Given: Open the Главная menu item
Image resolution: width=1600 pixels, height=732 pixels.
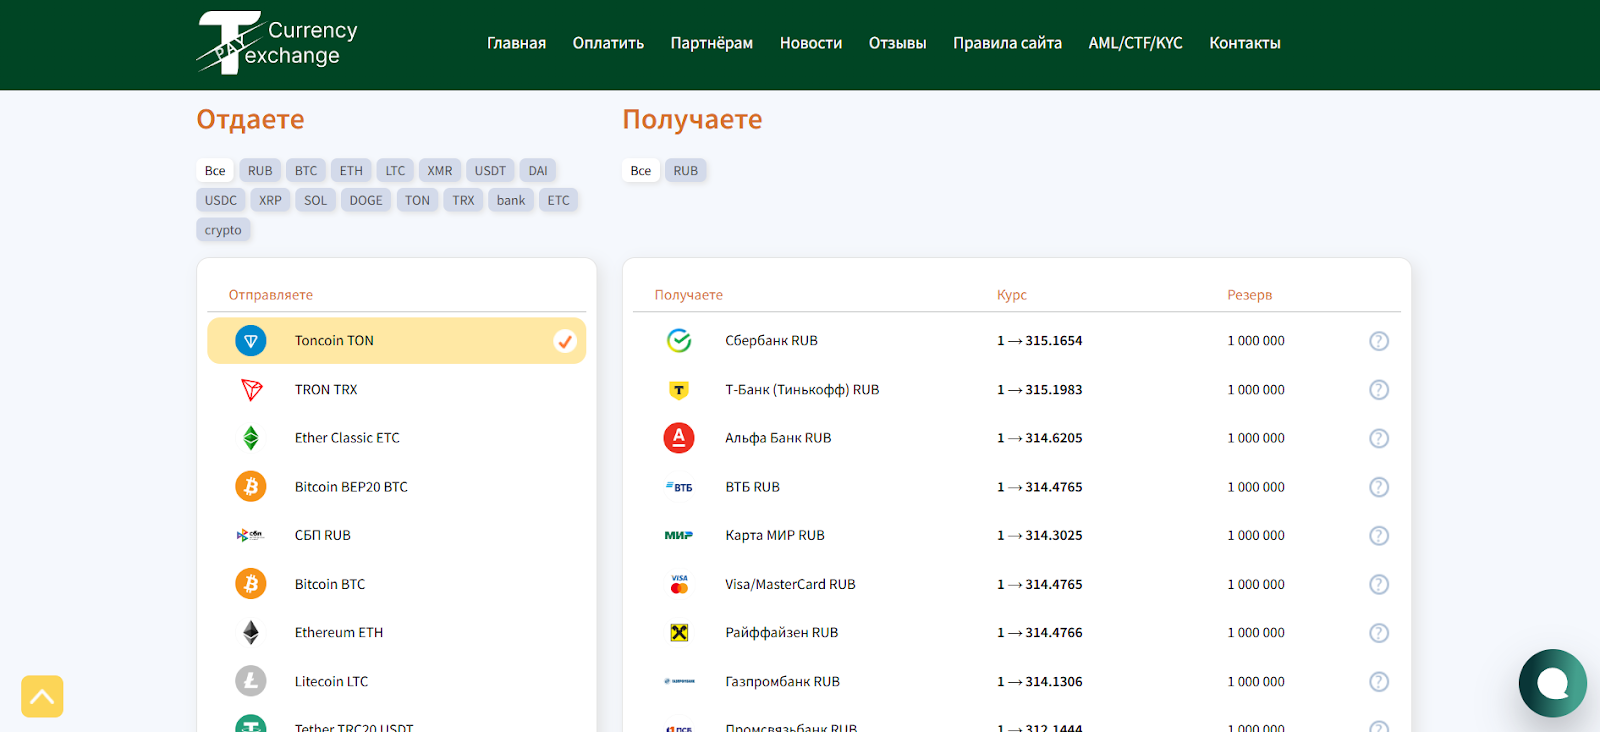Looking at the screenshot, I should tap(516, 43).
